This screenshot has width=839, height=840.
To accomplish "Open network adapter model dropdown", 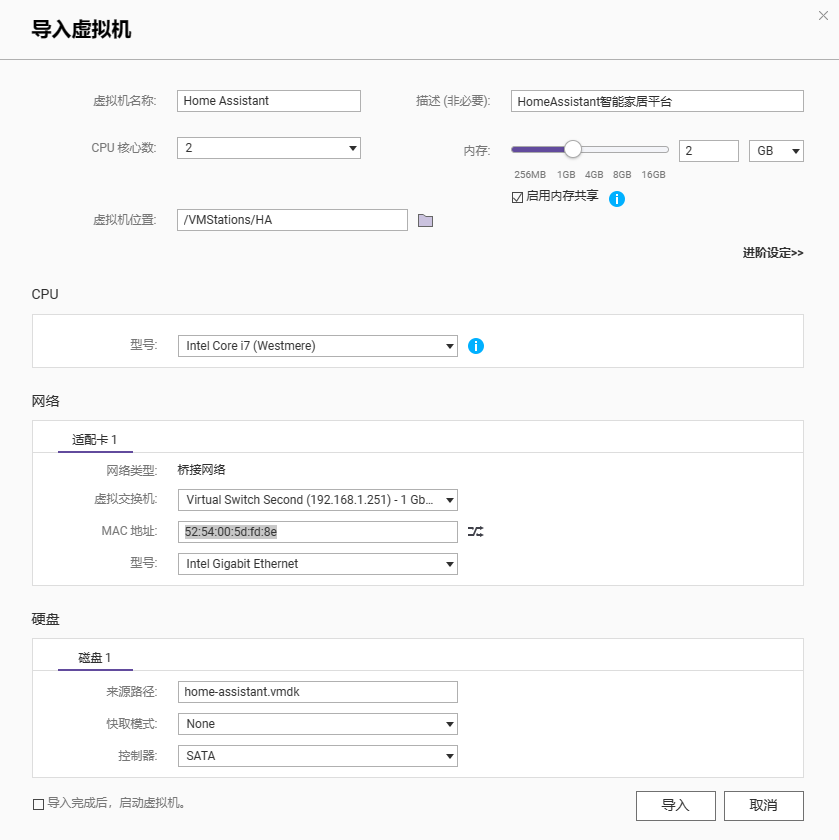I will tap(318, 564).
